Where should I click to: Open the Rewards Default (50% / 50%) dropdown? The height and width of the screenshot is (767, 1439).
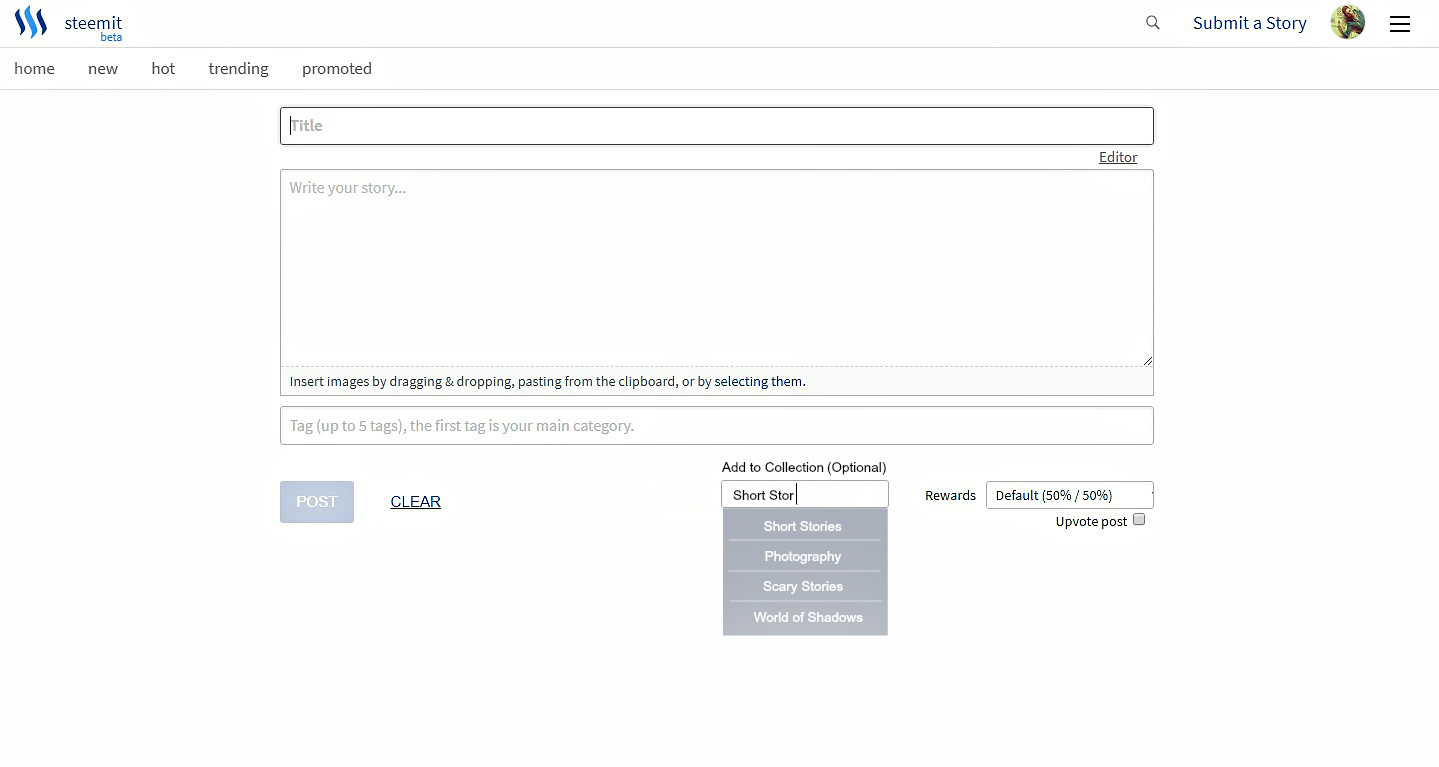[1070, 495]
